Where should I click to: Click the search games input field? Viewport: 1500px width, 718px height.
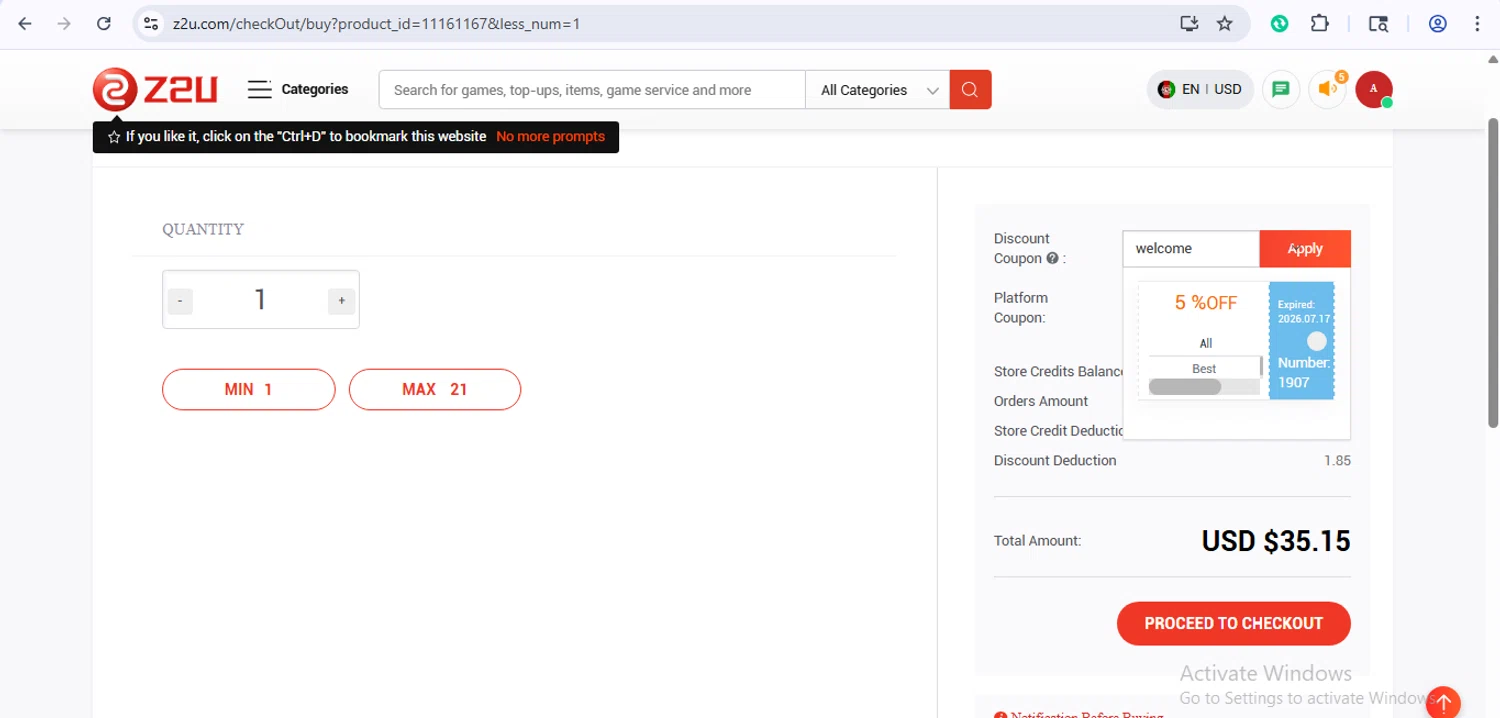(x=592, y=90)
